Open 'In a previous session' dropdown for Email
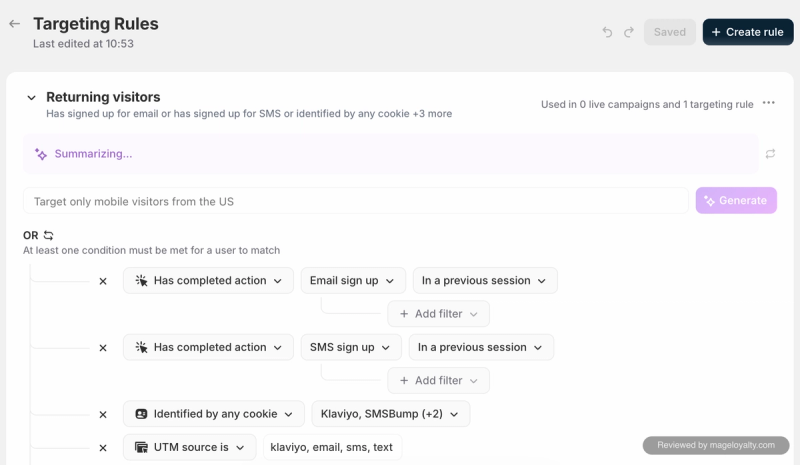800x465 pixels. pyautogui.click(x=485, y=281)
